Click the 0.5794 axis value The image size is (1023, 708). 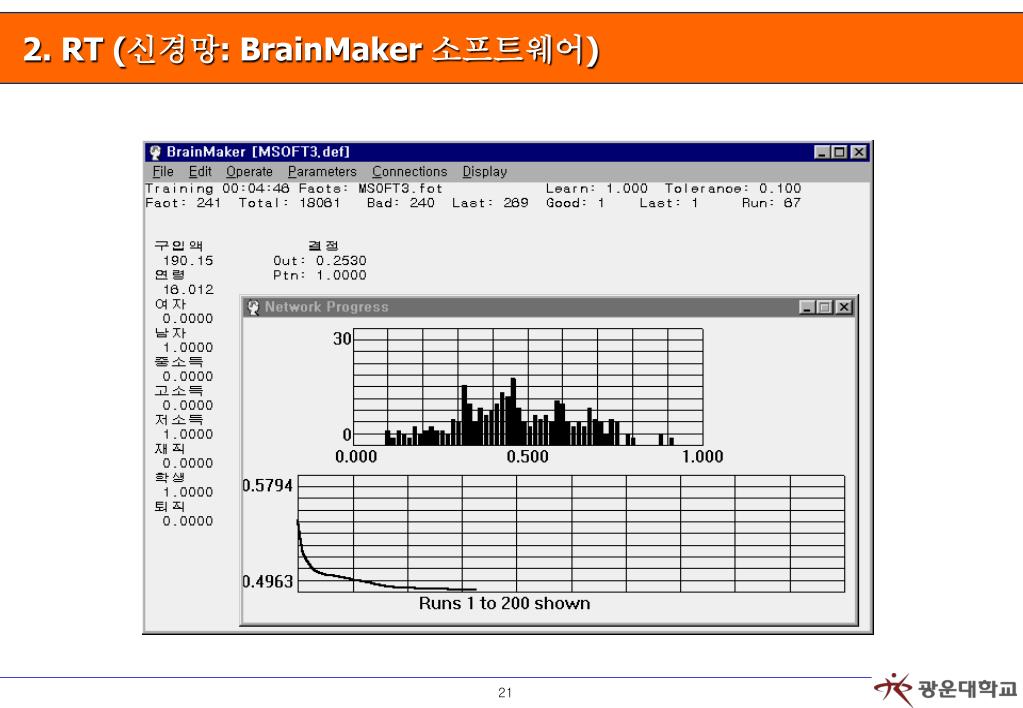coord(267,485)
